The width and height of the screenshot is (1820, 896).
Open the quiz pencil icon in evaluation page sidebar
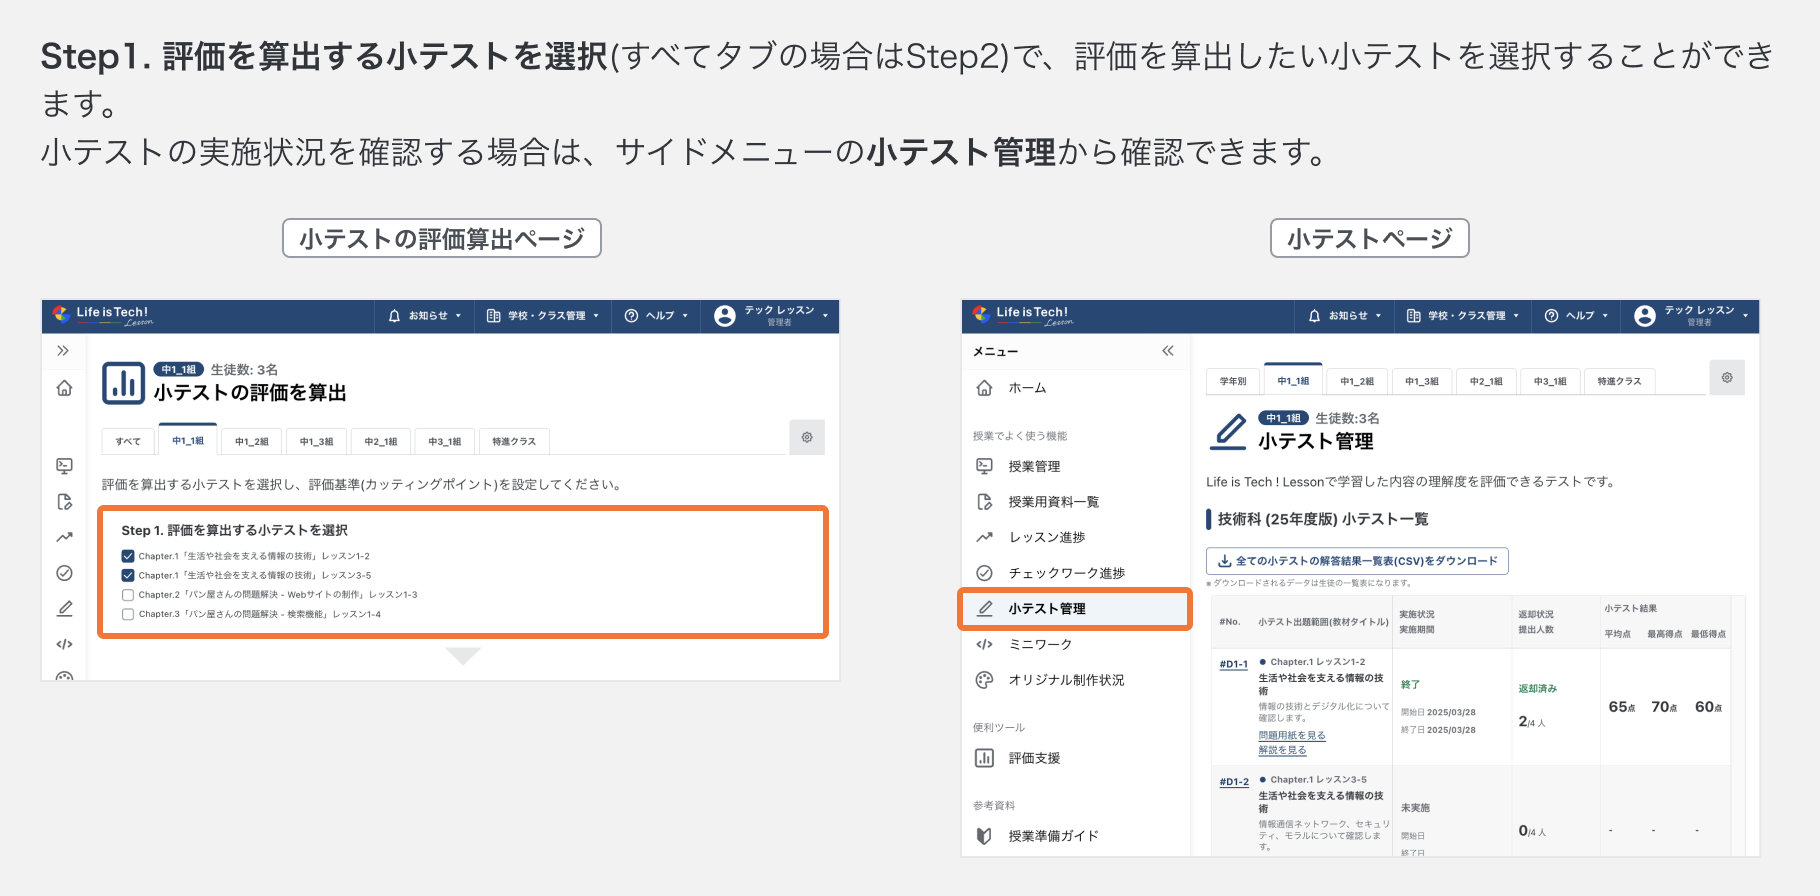pyautogui.click(x=64, y=608)
